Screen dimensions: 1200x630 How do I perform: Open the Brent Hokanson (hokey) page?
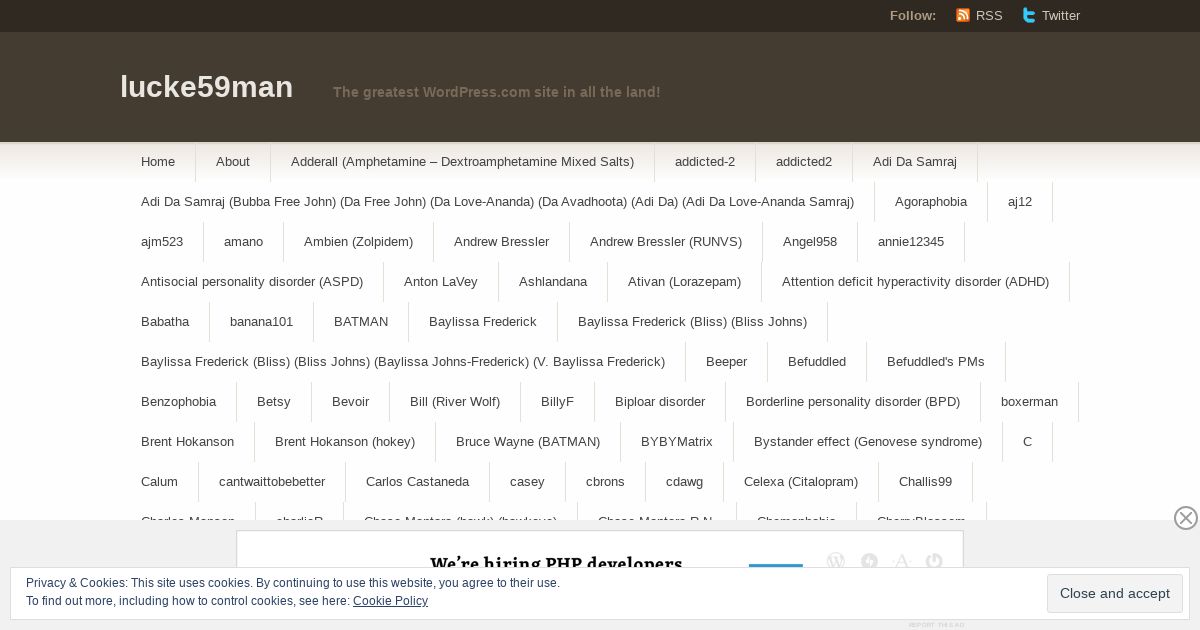point(345,441)
